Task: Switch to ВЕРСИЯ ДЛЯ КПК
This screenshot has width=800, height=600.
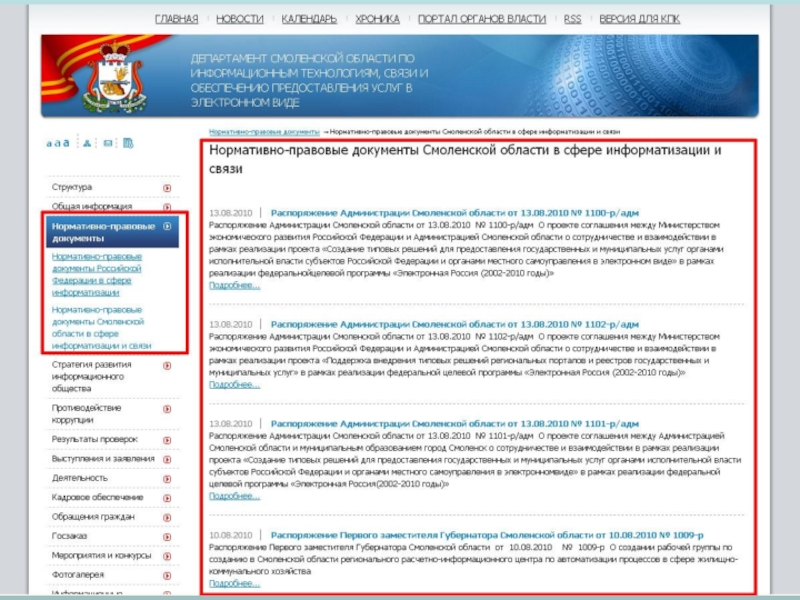Action: tap(640, 19)
